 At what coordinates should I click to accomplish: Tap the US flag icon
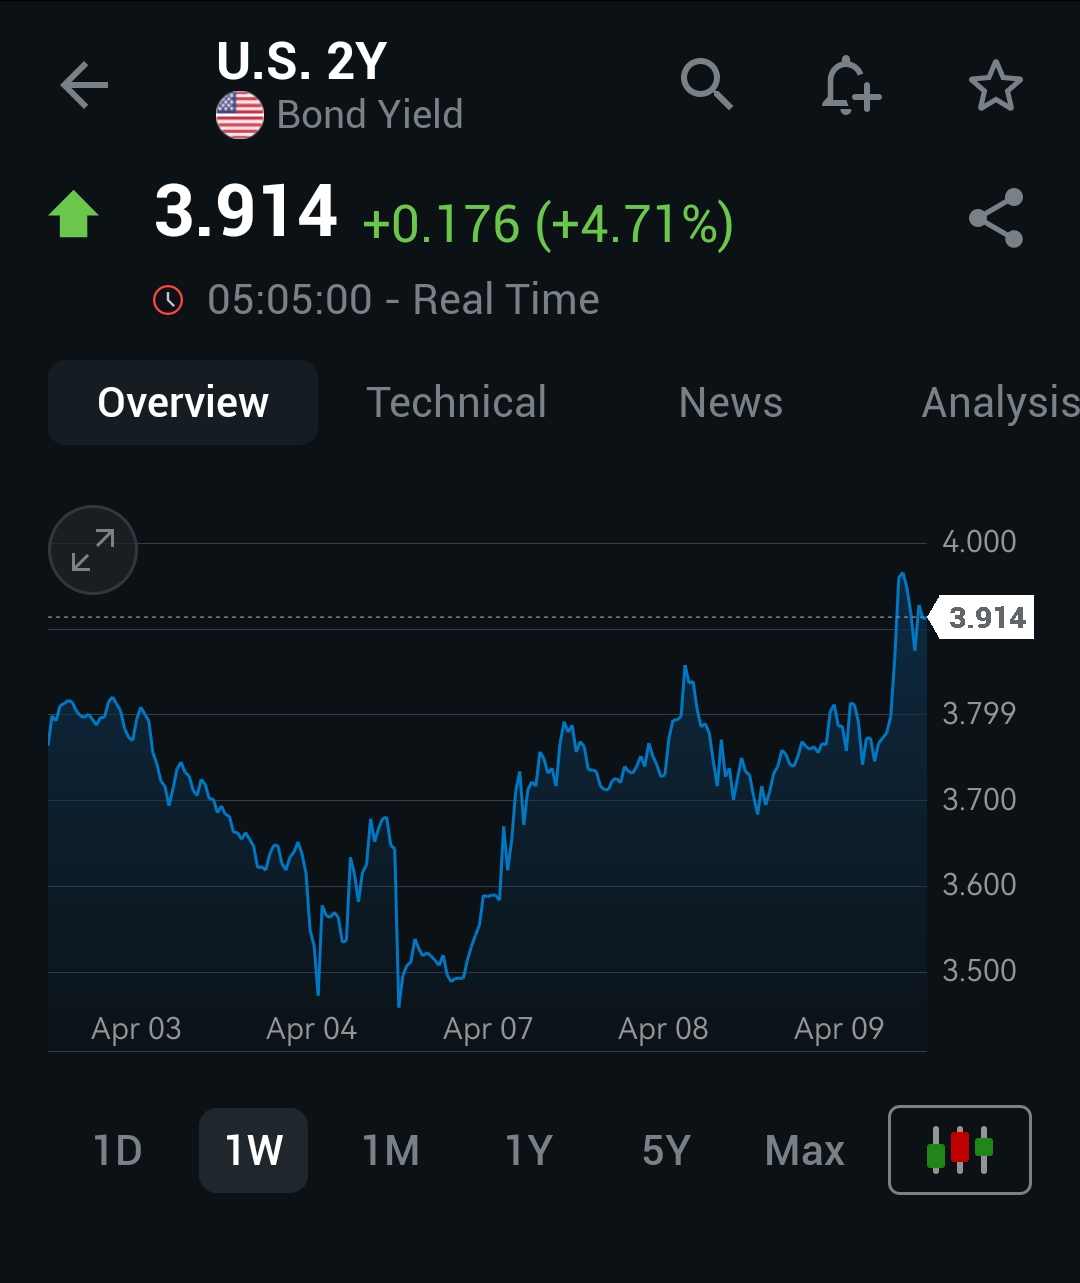[x=240, y=115]
